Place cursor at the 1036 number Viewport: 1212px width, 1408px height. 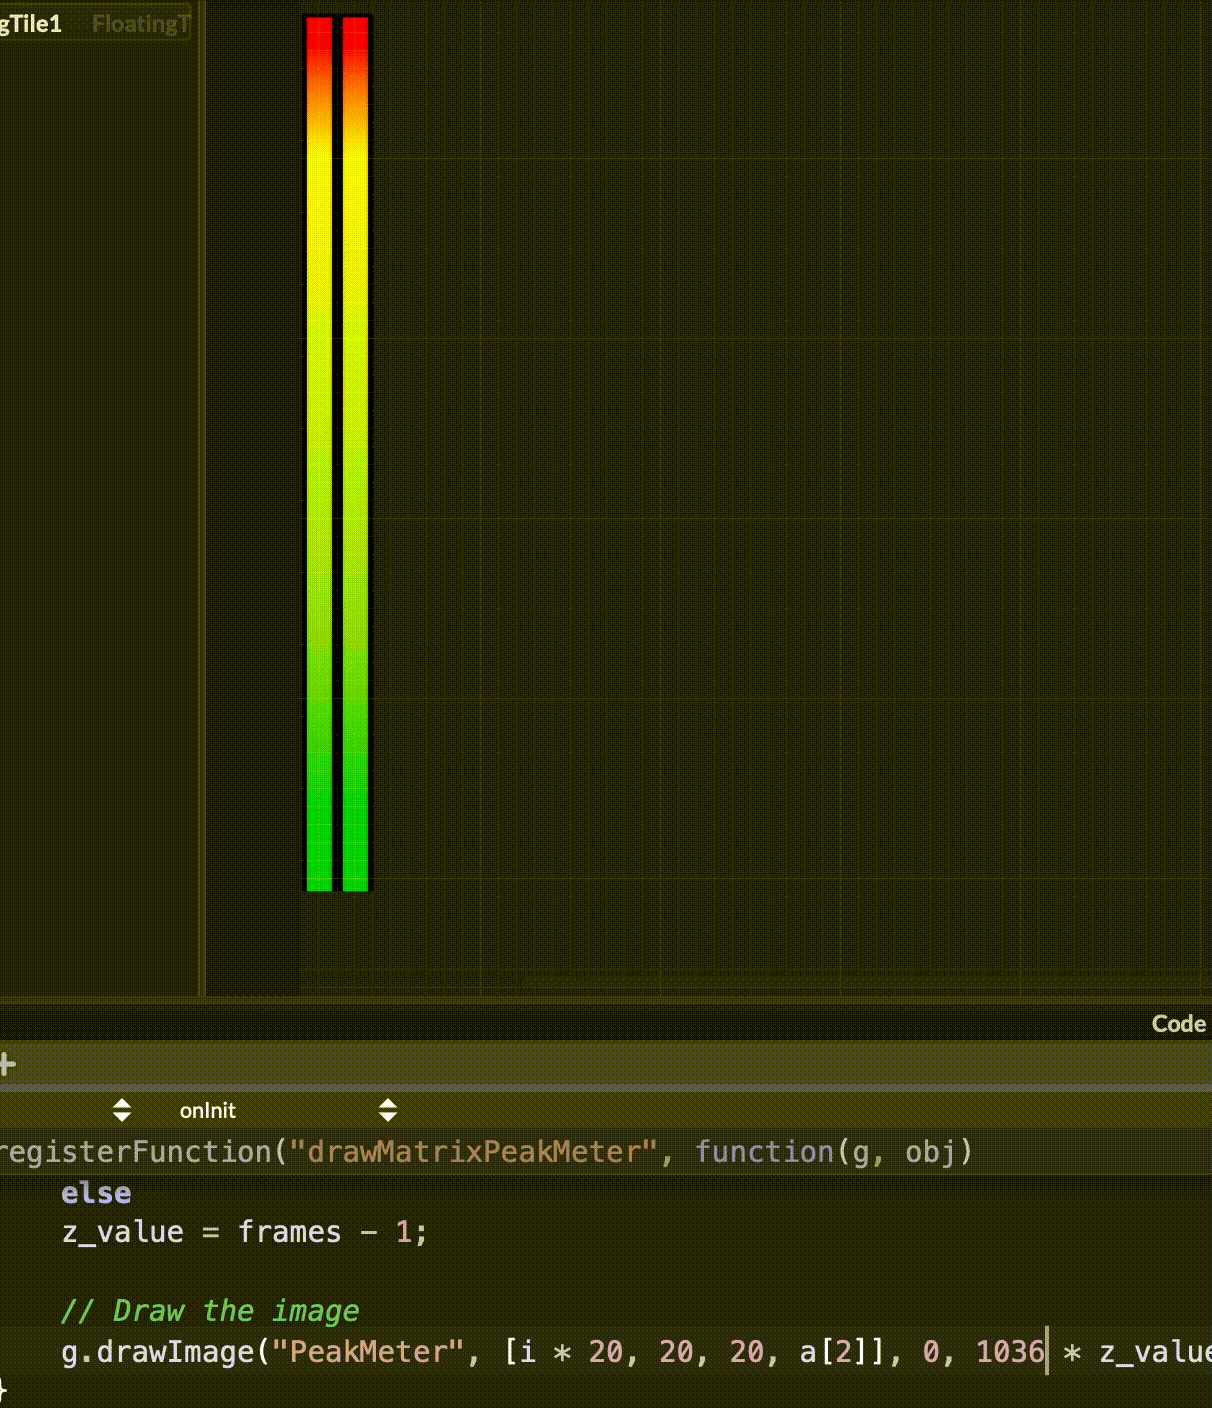(x=1009, y=1352)
